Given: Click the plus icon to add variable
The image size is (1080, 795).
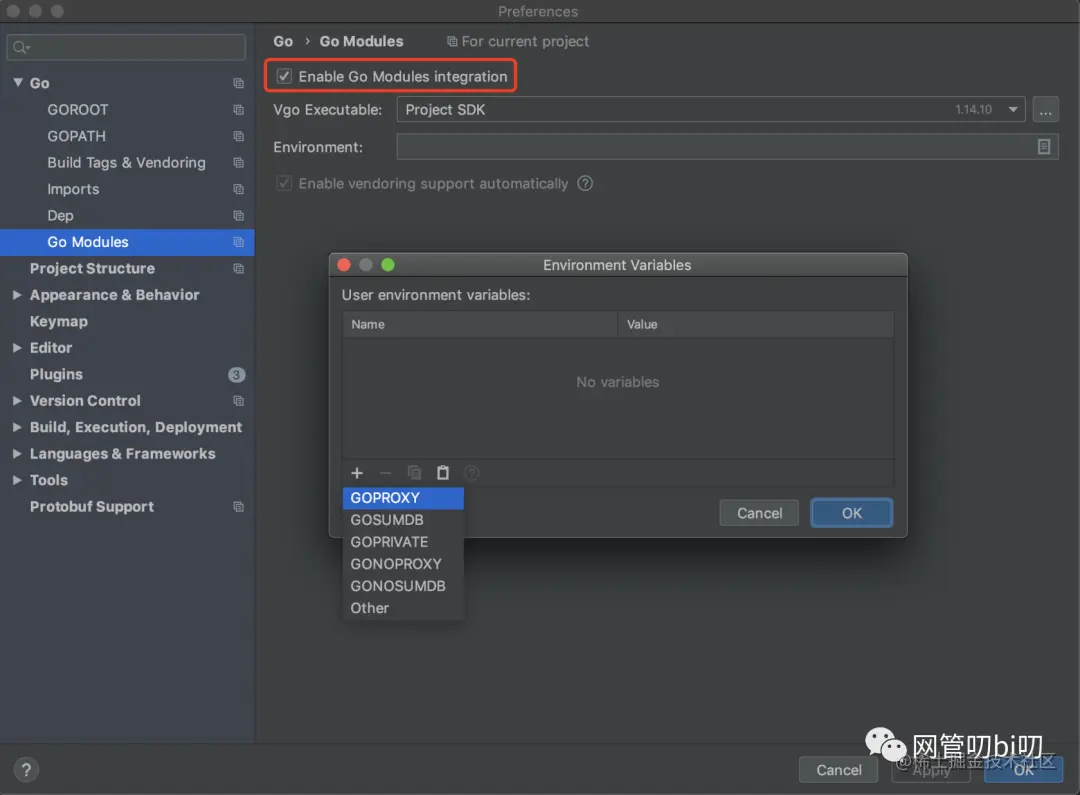Looking at the screenshot, I should pos(357,473).
